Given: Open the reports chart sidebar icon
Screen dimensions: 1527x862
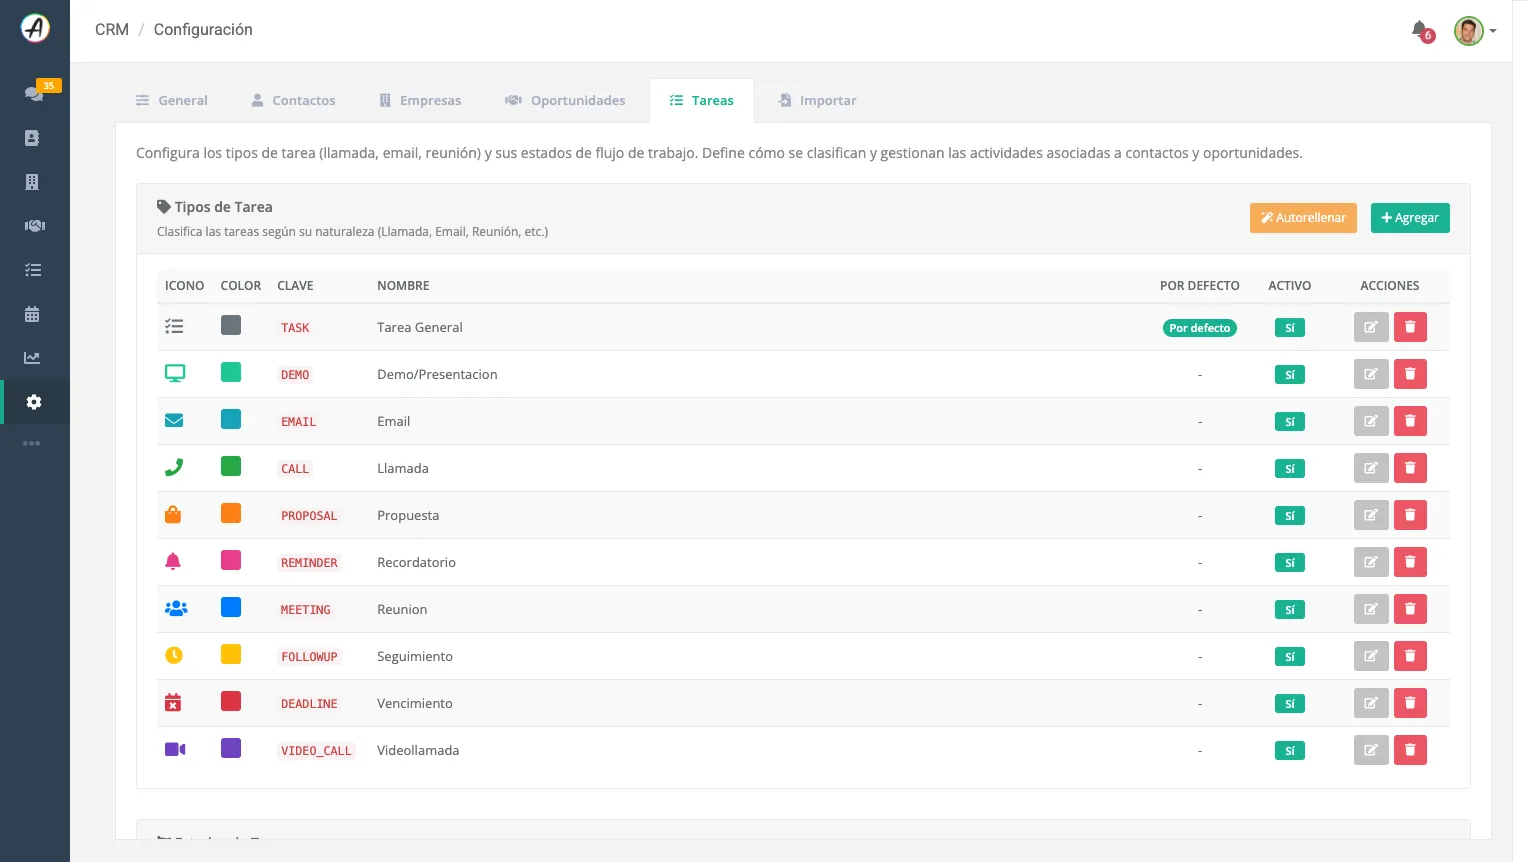Looking at the screenshot, I should tap(33, 358).
